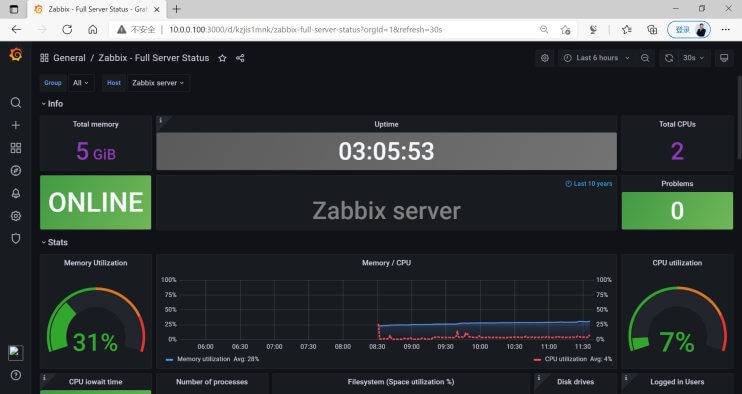
Task: Open the Grafana home logo
Action: [16, 54]
